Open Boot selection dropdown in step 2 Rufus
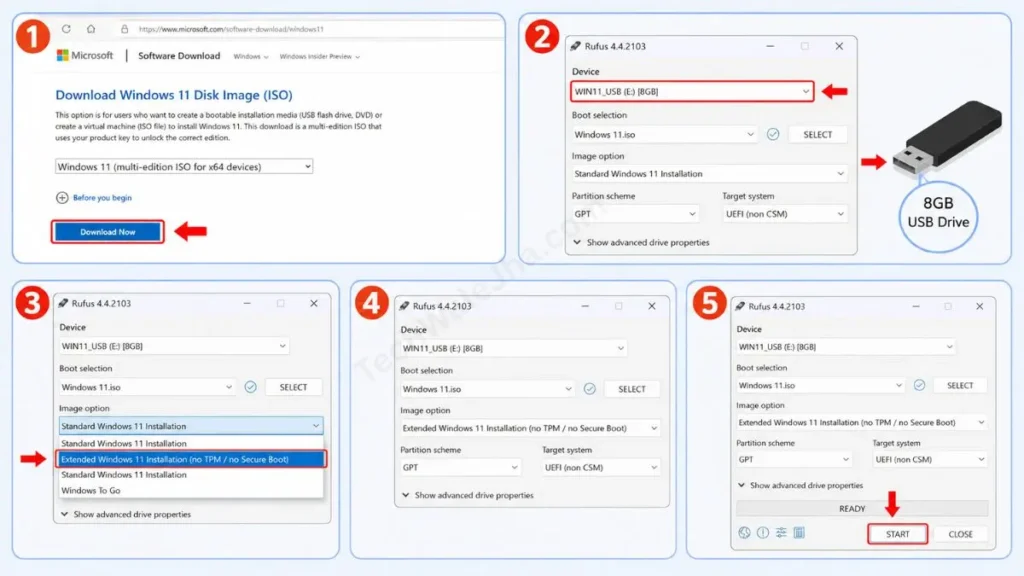The height and width of the screenshot is (576, 1024). point(664,135)
